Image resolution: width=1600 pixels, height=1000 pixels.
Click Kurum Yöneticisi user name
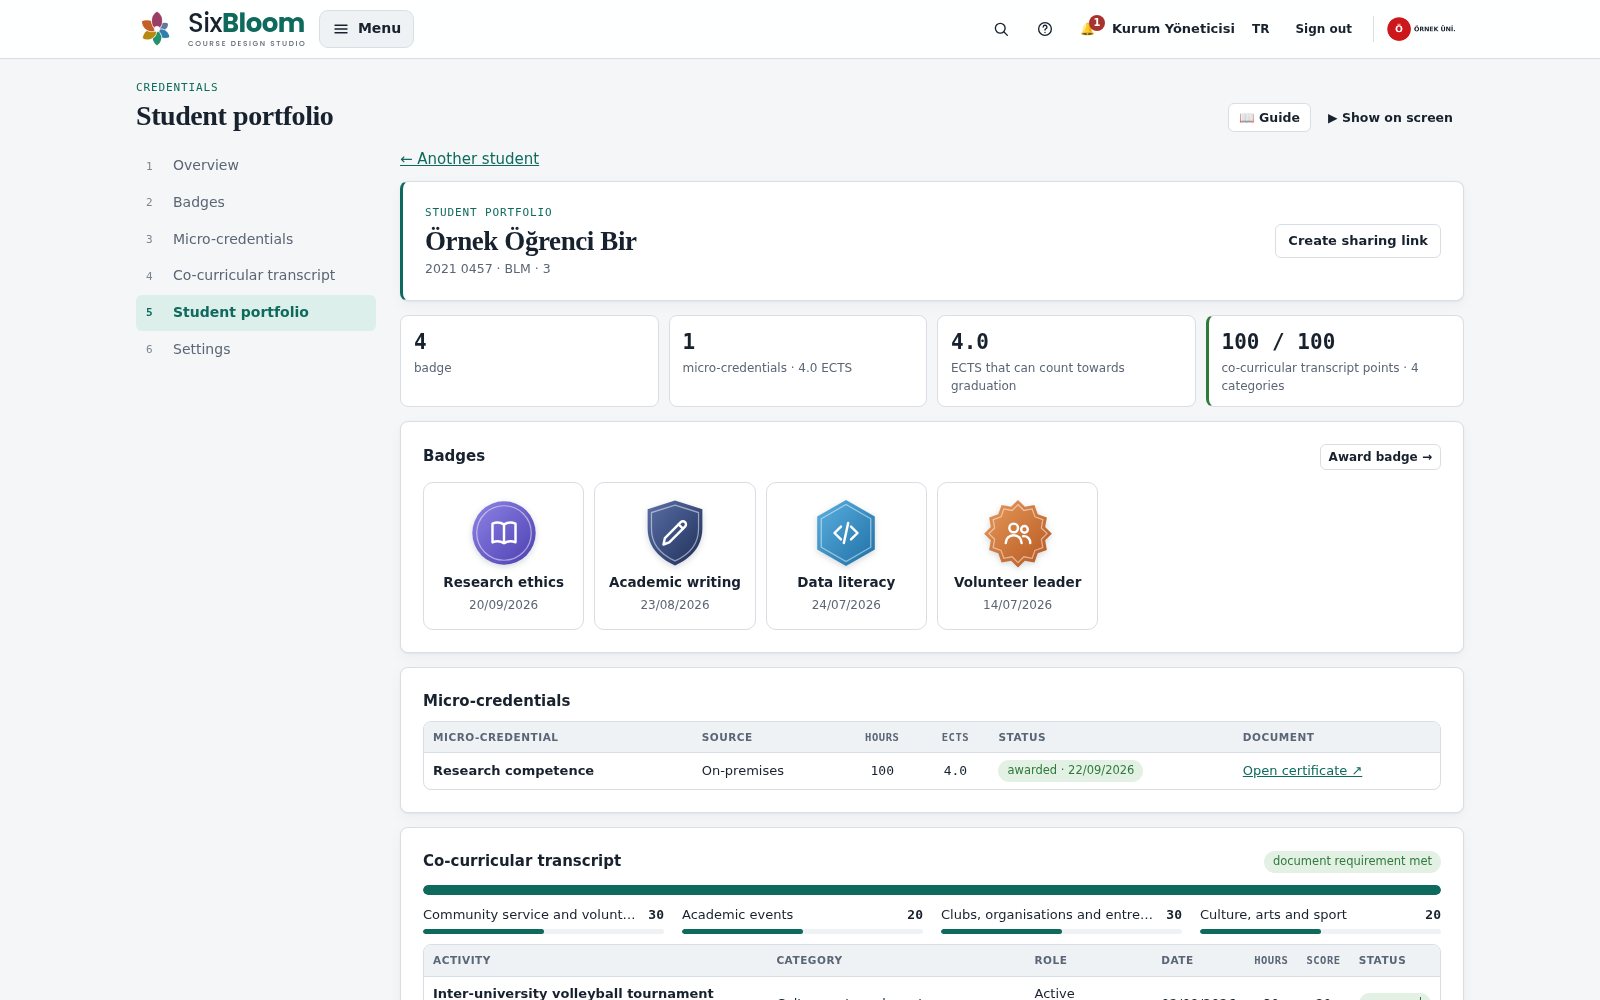pyautogui.click(x=1173, y=29)
